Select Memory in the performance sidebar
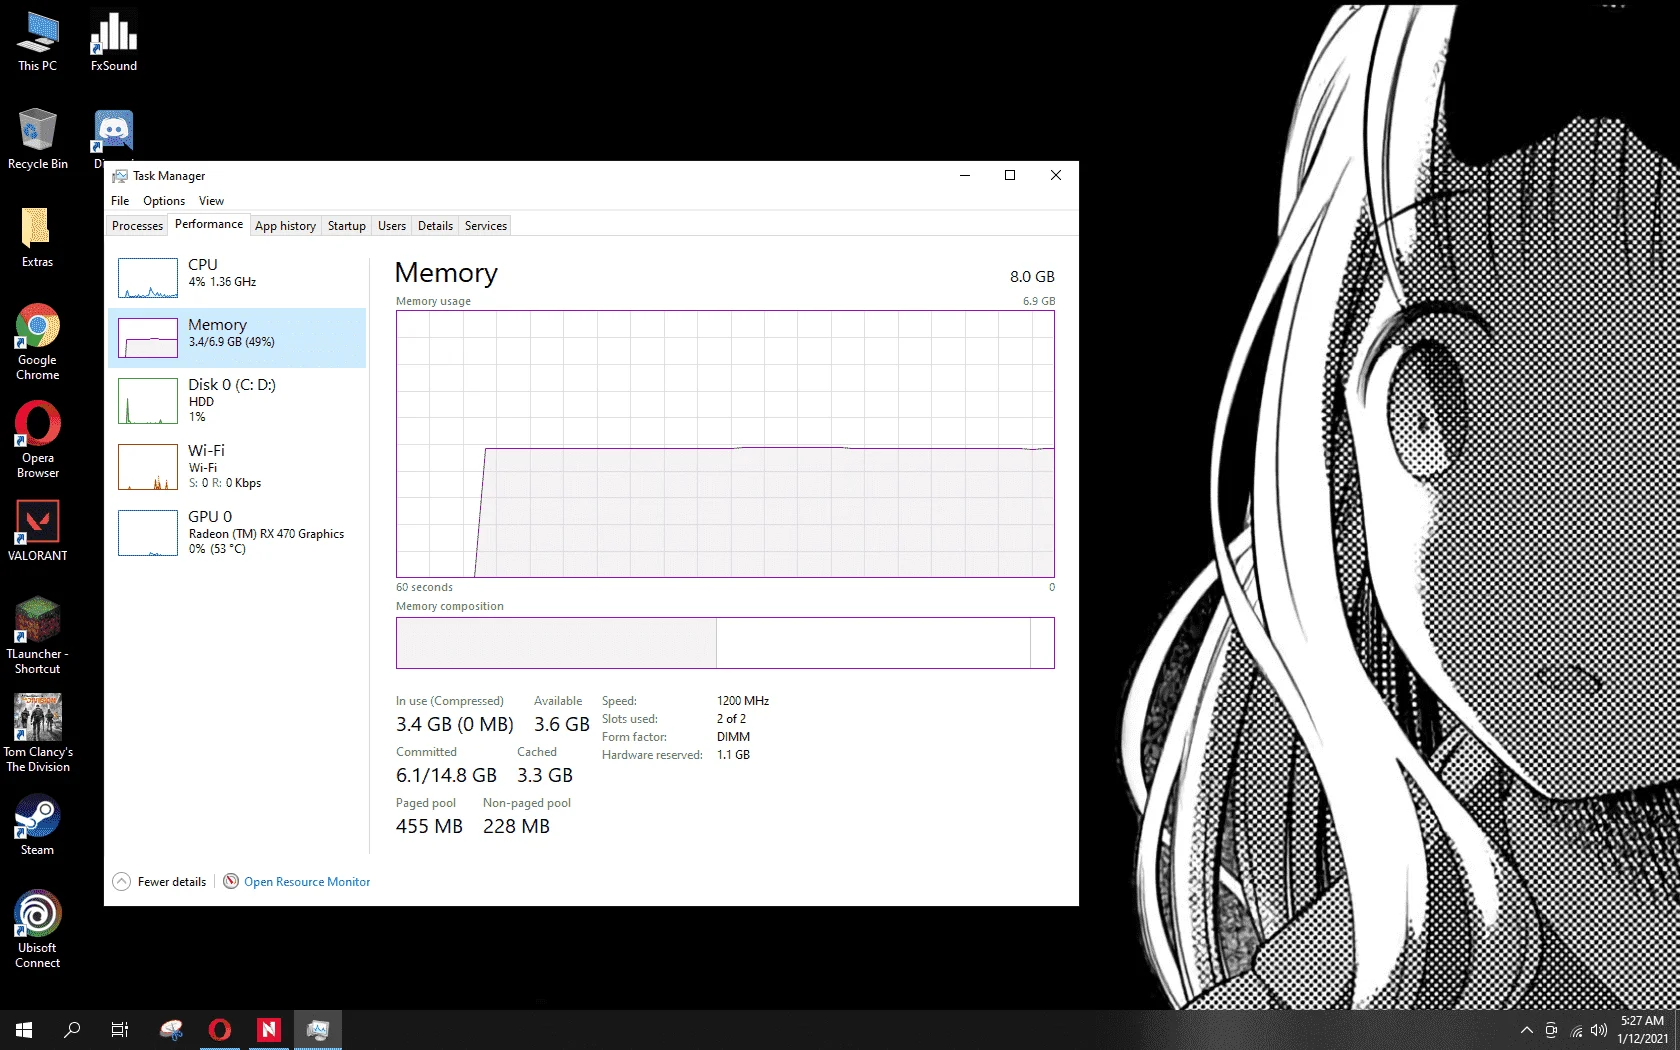The width and height of the screenshot is (1680, 1050). click(x=237, y=338)
